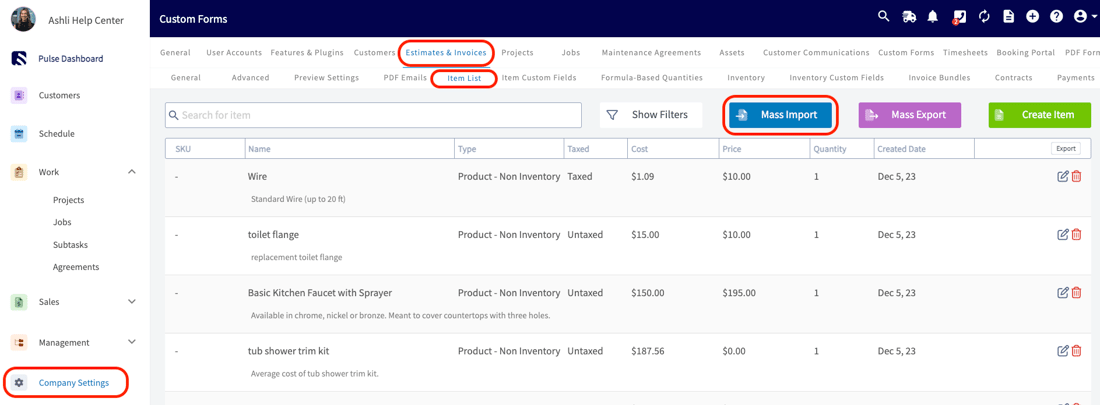
Task: Switch to the Customer Communications tab
Action: (x=816, y=53)
